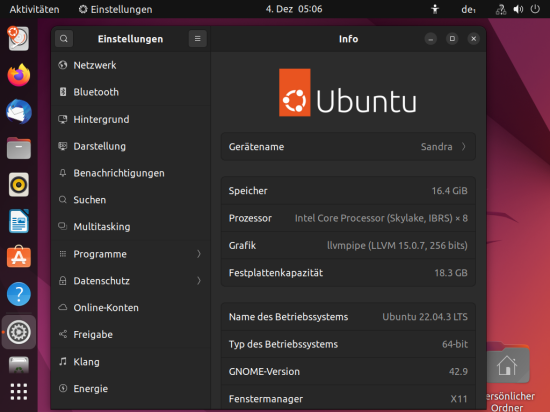Open the accessibility menu in top bar
The image size is (550, 412).
435,9
